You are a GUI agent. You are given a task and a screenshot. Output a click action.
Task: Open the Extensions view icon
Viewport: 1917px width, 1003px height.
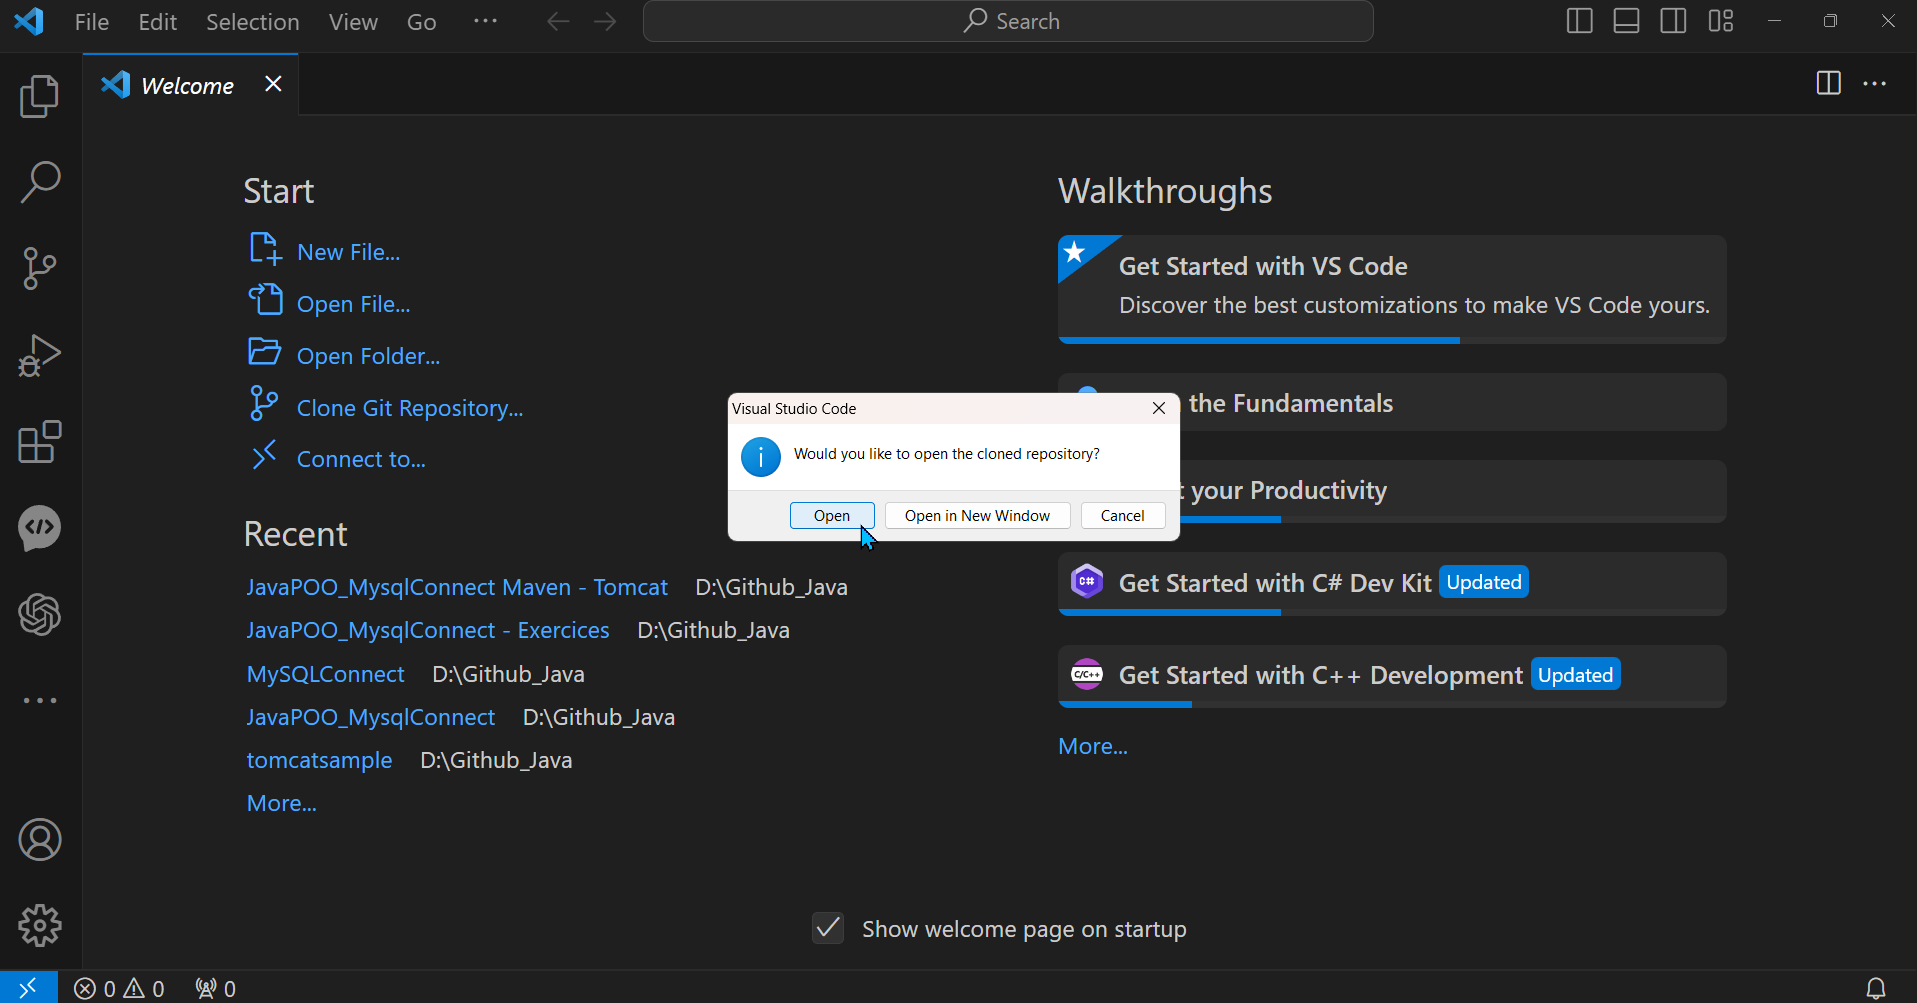click(40, 441)
